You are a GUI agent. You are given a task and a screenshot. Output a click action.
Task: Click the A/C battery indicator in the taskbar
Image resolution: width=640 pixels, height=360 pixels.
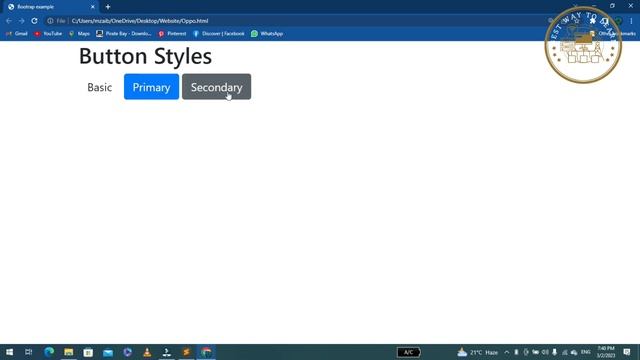coord(409,352)
